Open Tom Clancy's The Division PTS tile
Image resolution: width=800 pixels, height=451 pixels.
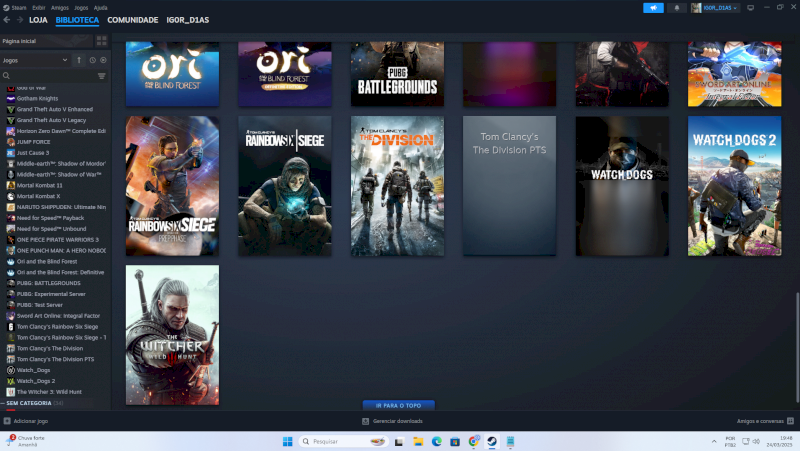pos(510,186)
